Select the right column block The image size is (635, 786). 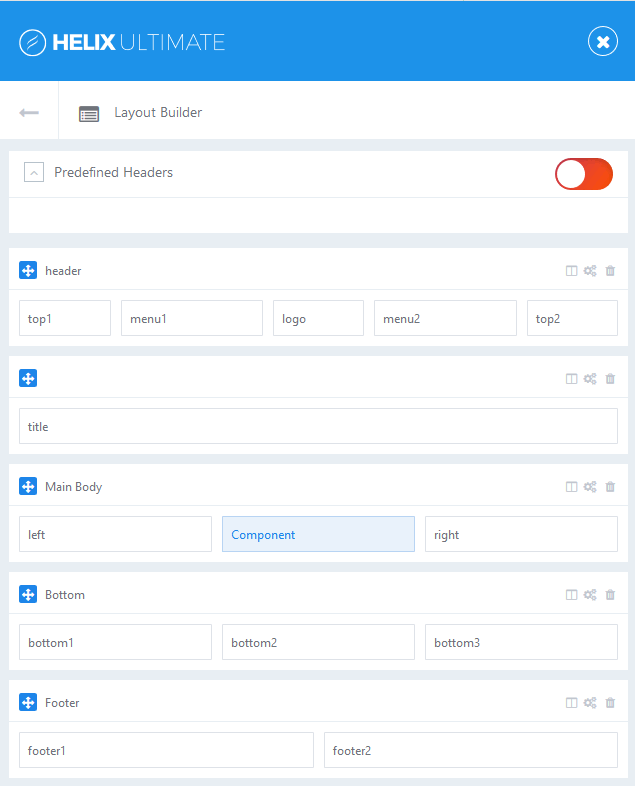pyautogui.click(x=521, y=534)
